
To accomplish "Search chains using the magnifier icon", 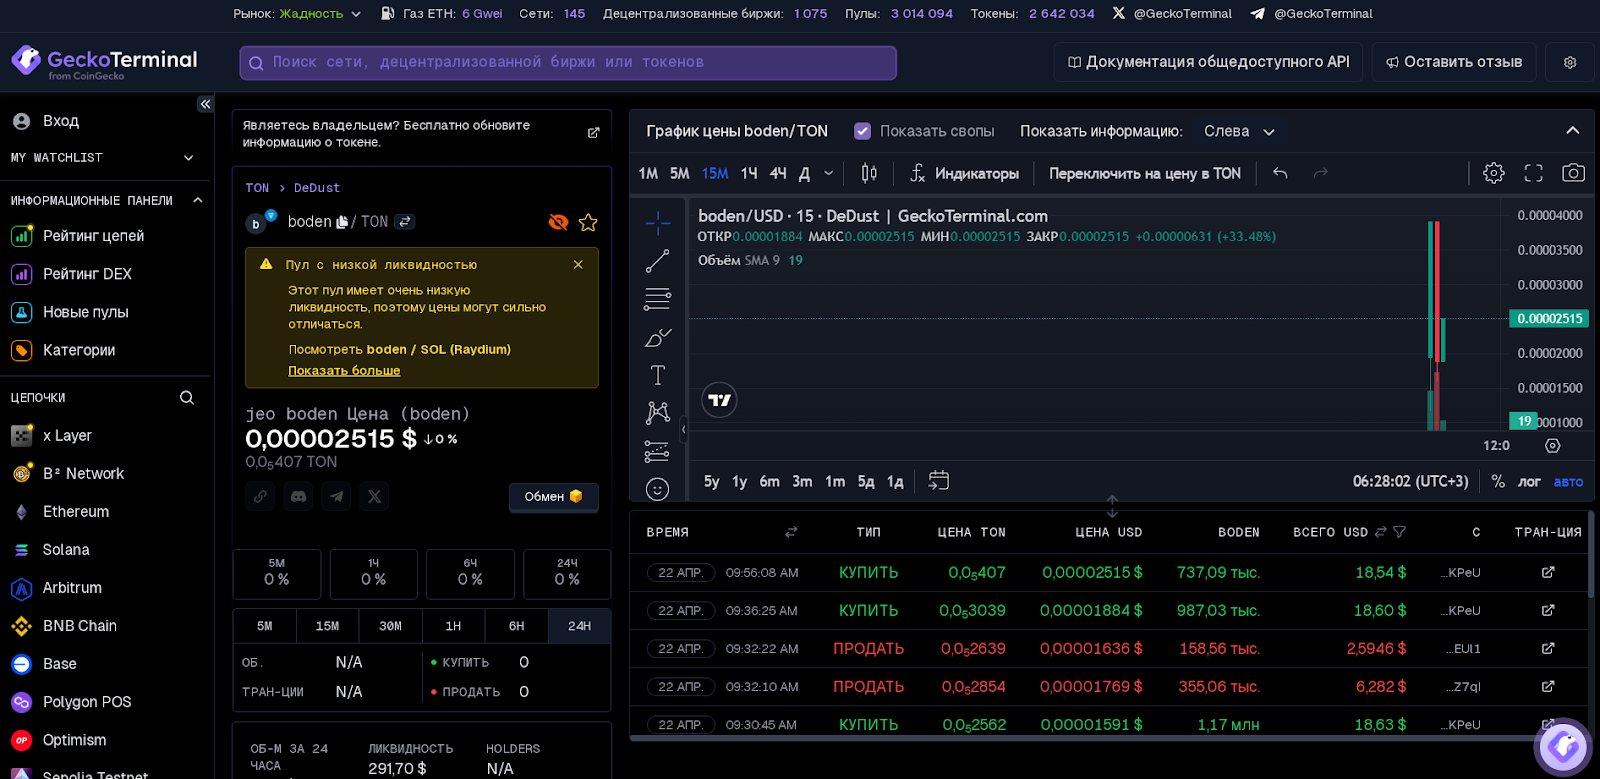I will pyautogui.click(x=187, y=398).
